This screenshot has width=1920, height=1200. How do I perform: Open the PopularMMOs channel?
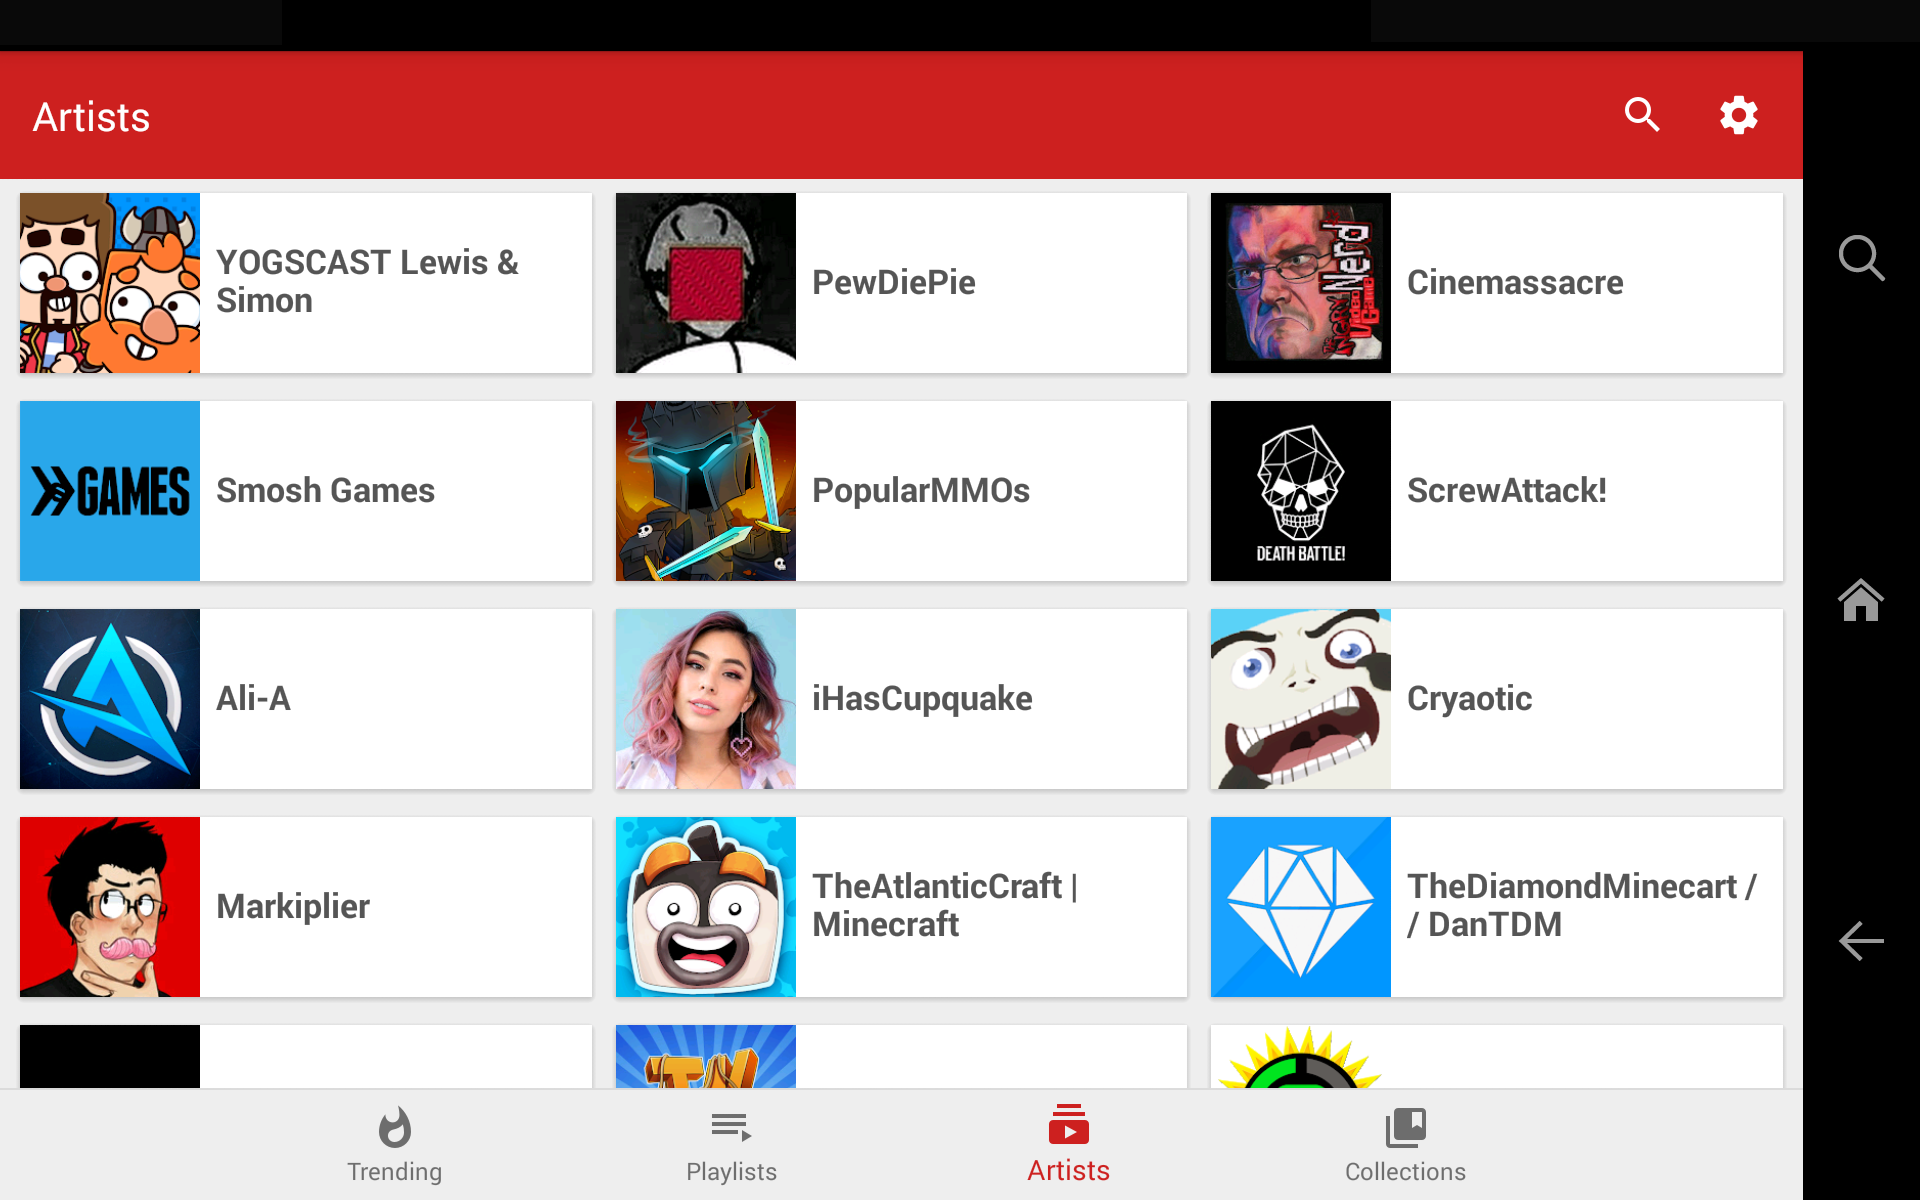pos(900,491)
